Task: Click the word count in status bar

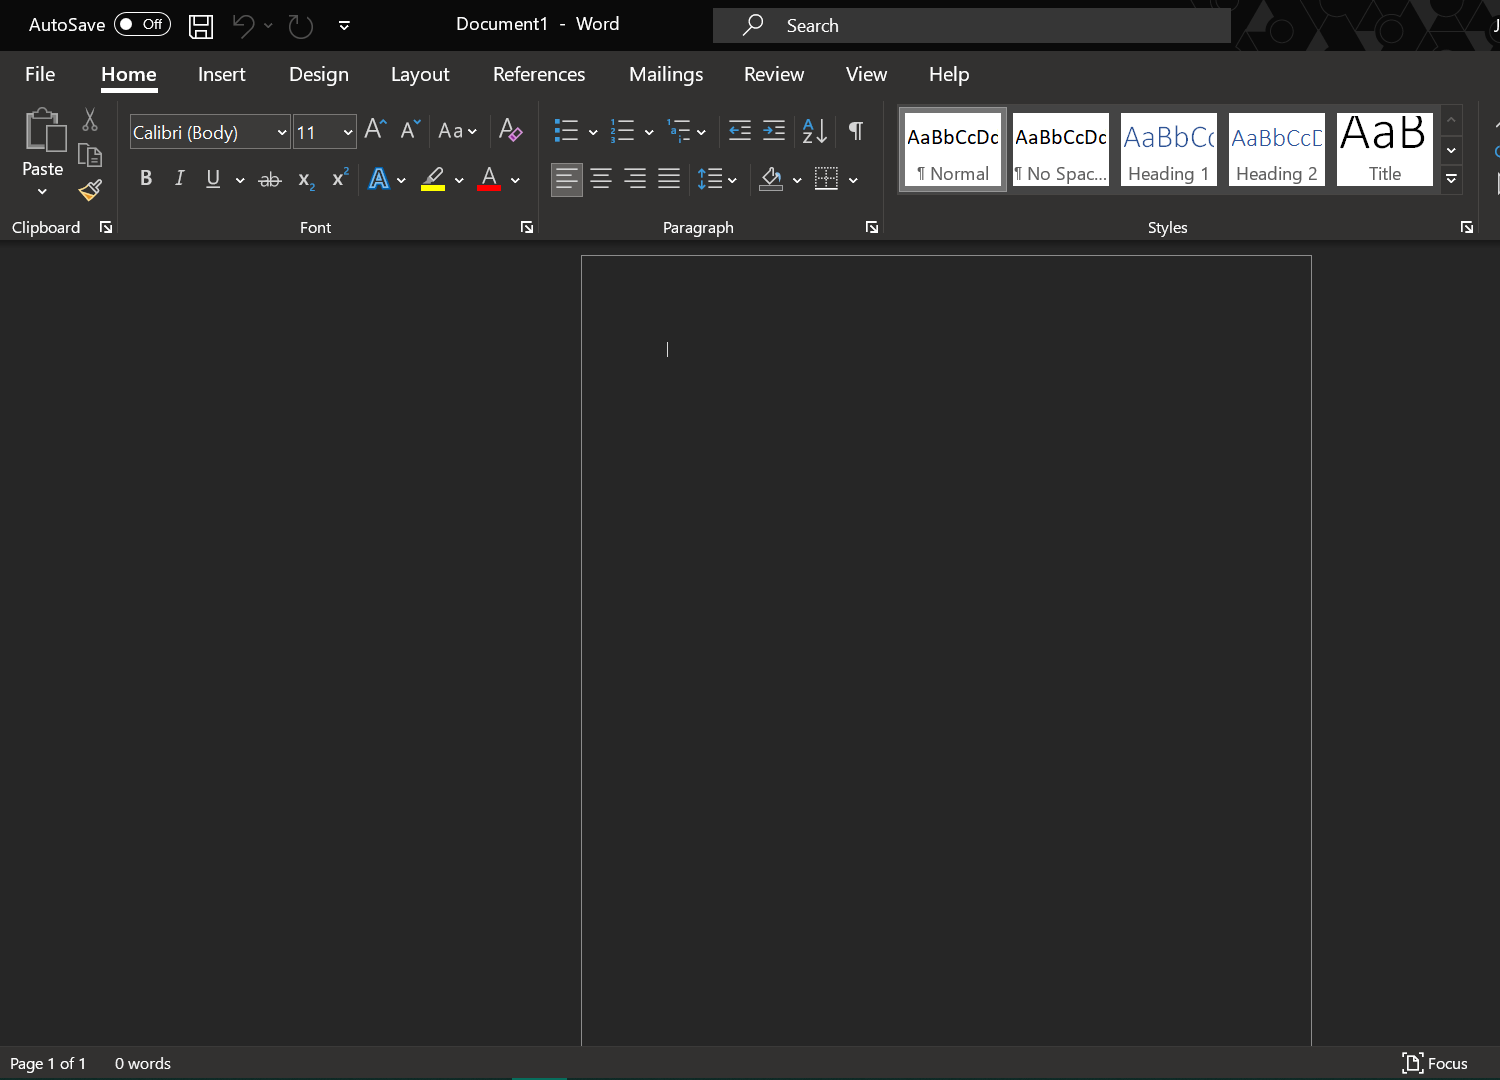Action: (x=143, y=1063)
